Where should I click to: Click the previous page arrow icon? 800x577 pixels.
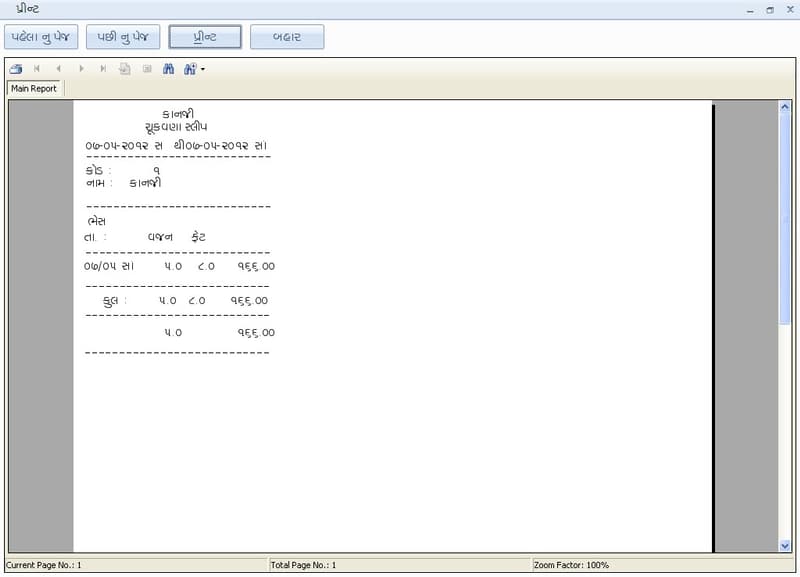[x=60, y=69]
